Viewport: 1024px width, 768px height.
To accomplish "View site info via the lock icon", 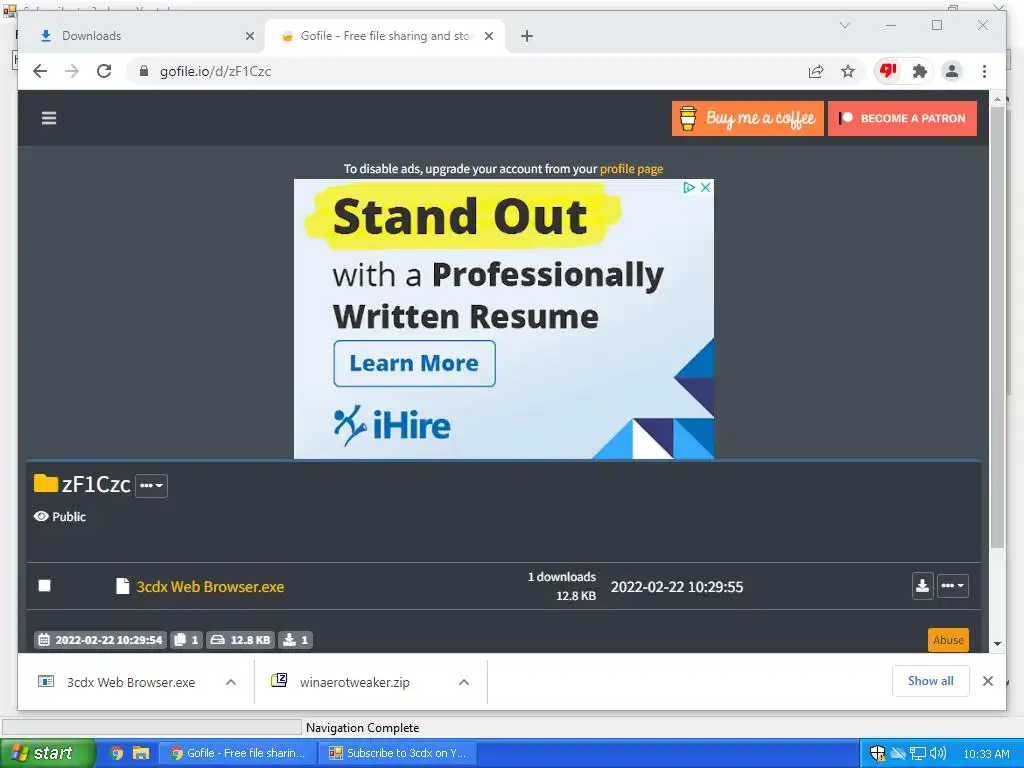I will [144, 71].
